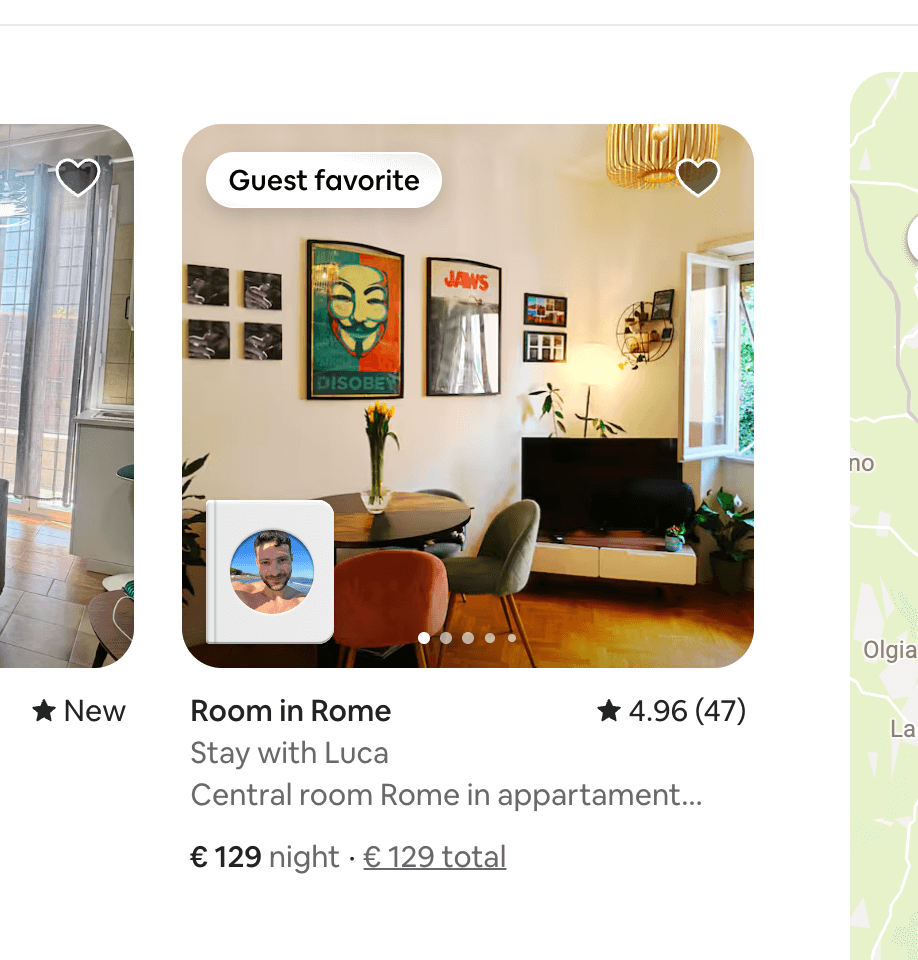918x960 pixels.
Task: Click the Guest favorite badge
Action: pos(323,180)
